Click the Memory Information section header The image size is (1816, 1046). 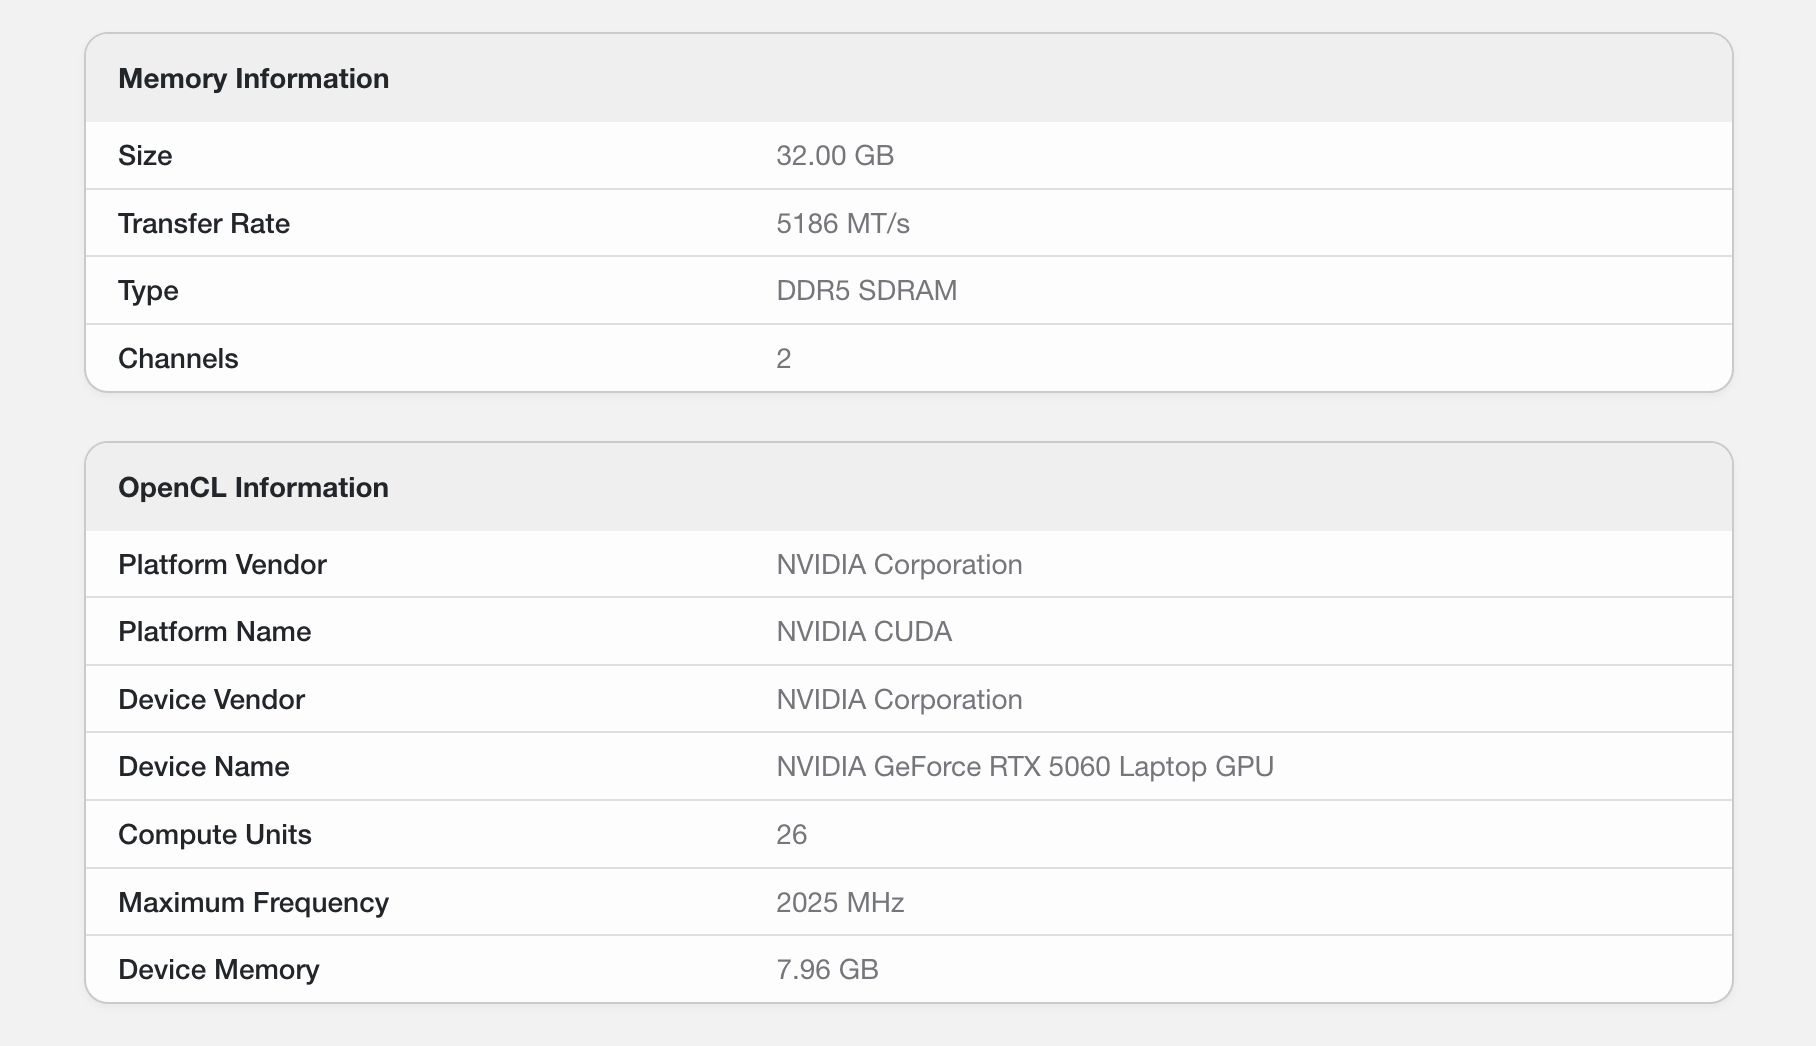(x=253, y=79)
